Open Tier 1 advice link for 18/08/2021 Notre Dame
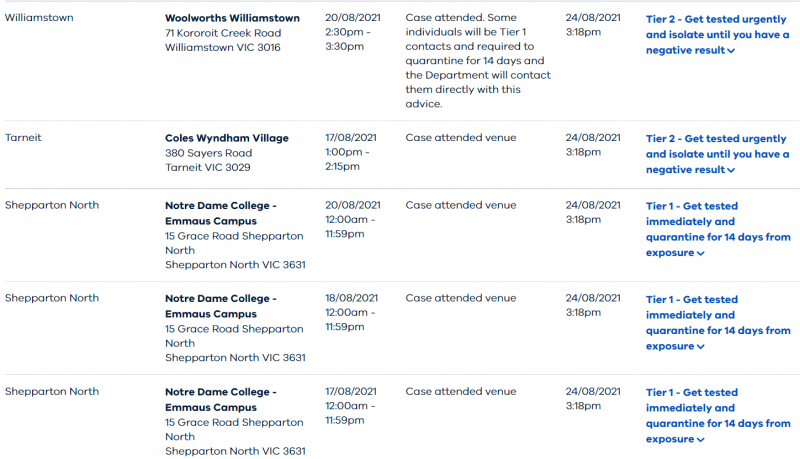 tap(718, 323)
